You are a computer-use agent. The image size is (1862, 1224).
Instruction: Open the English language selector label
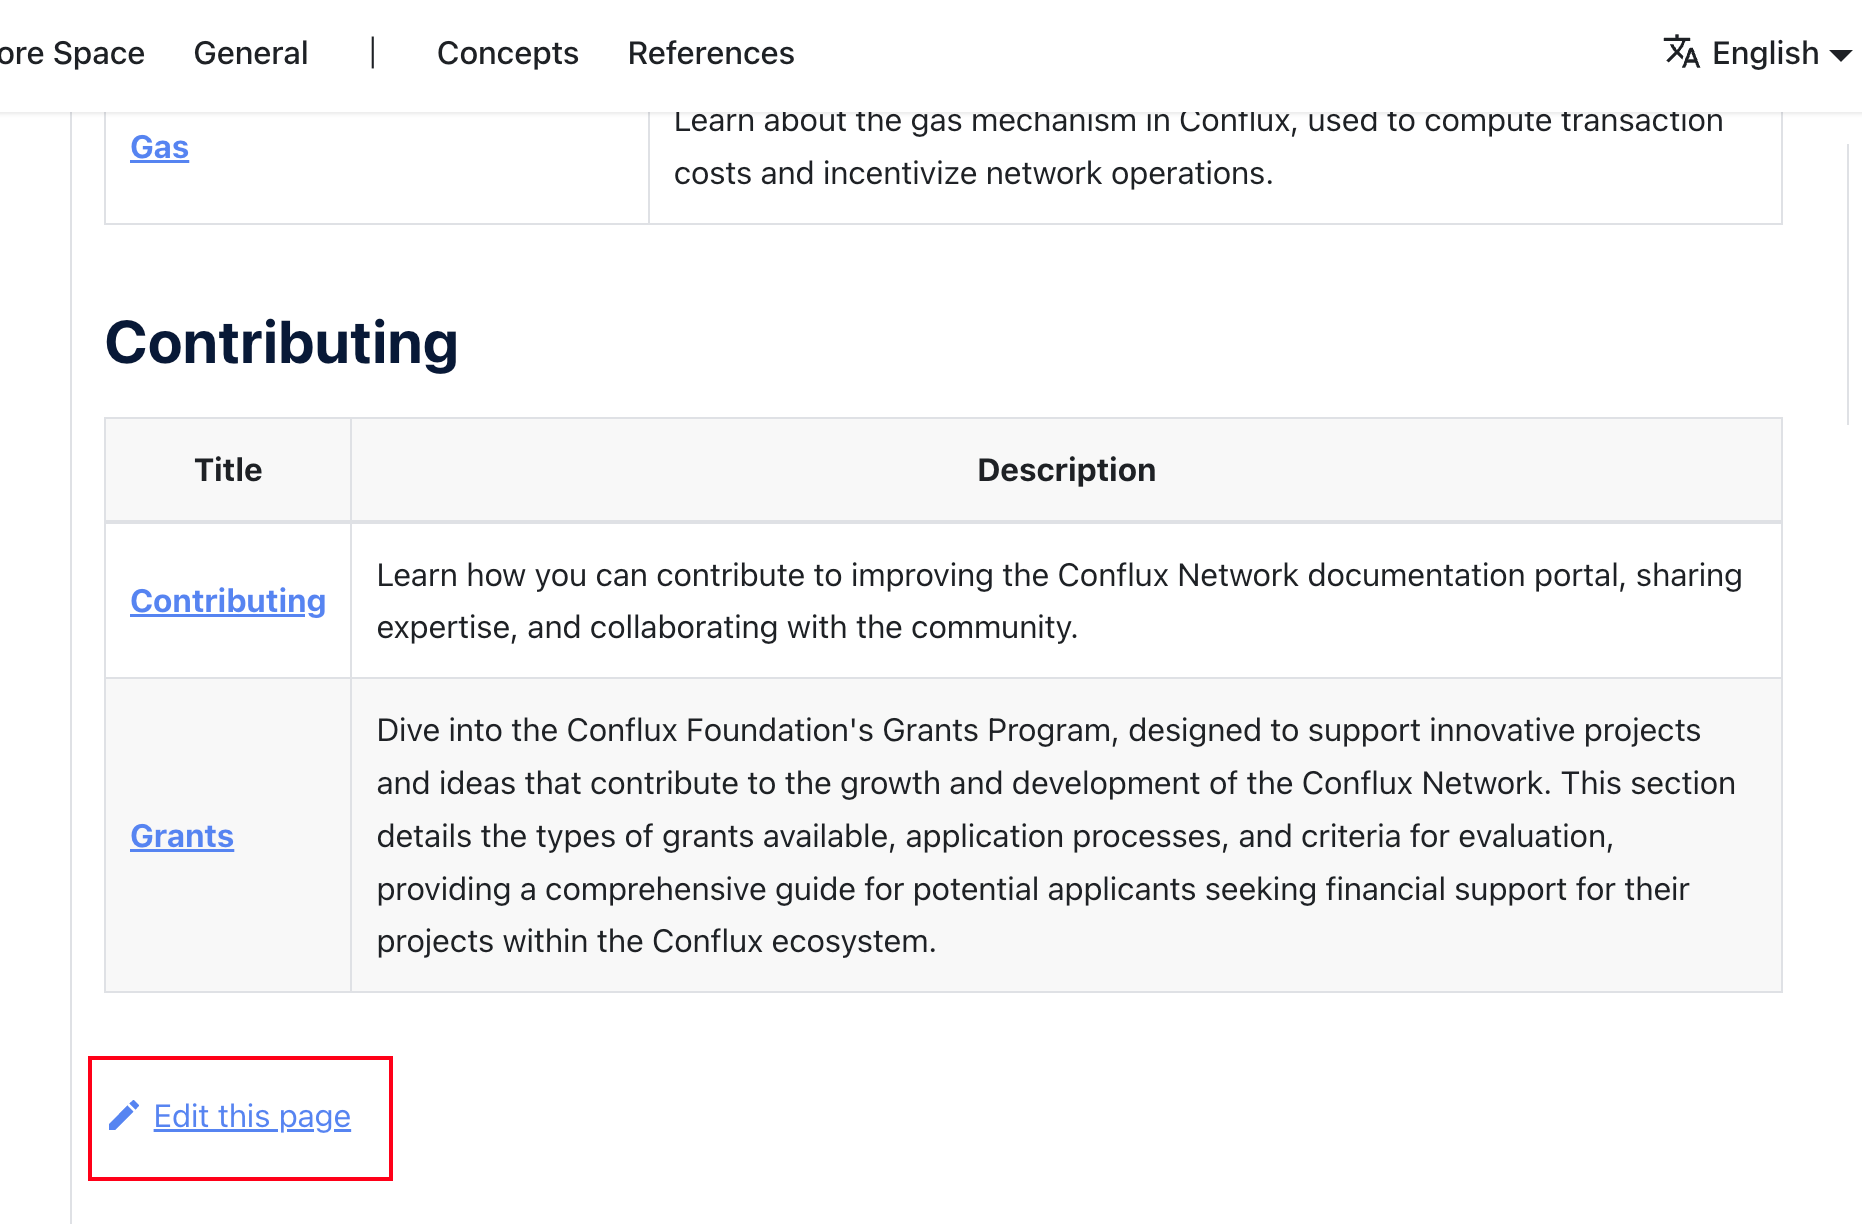1765,53
